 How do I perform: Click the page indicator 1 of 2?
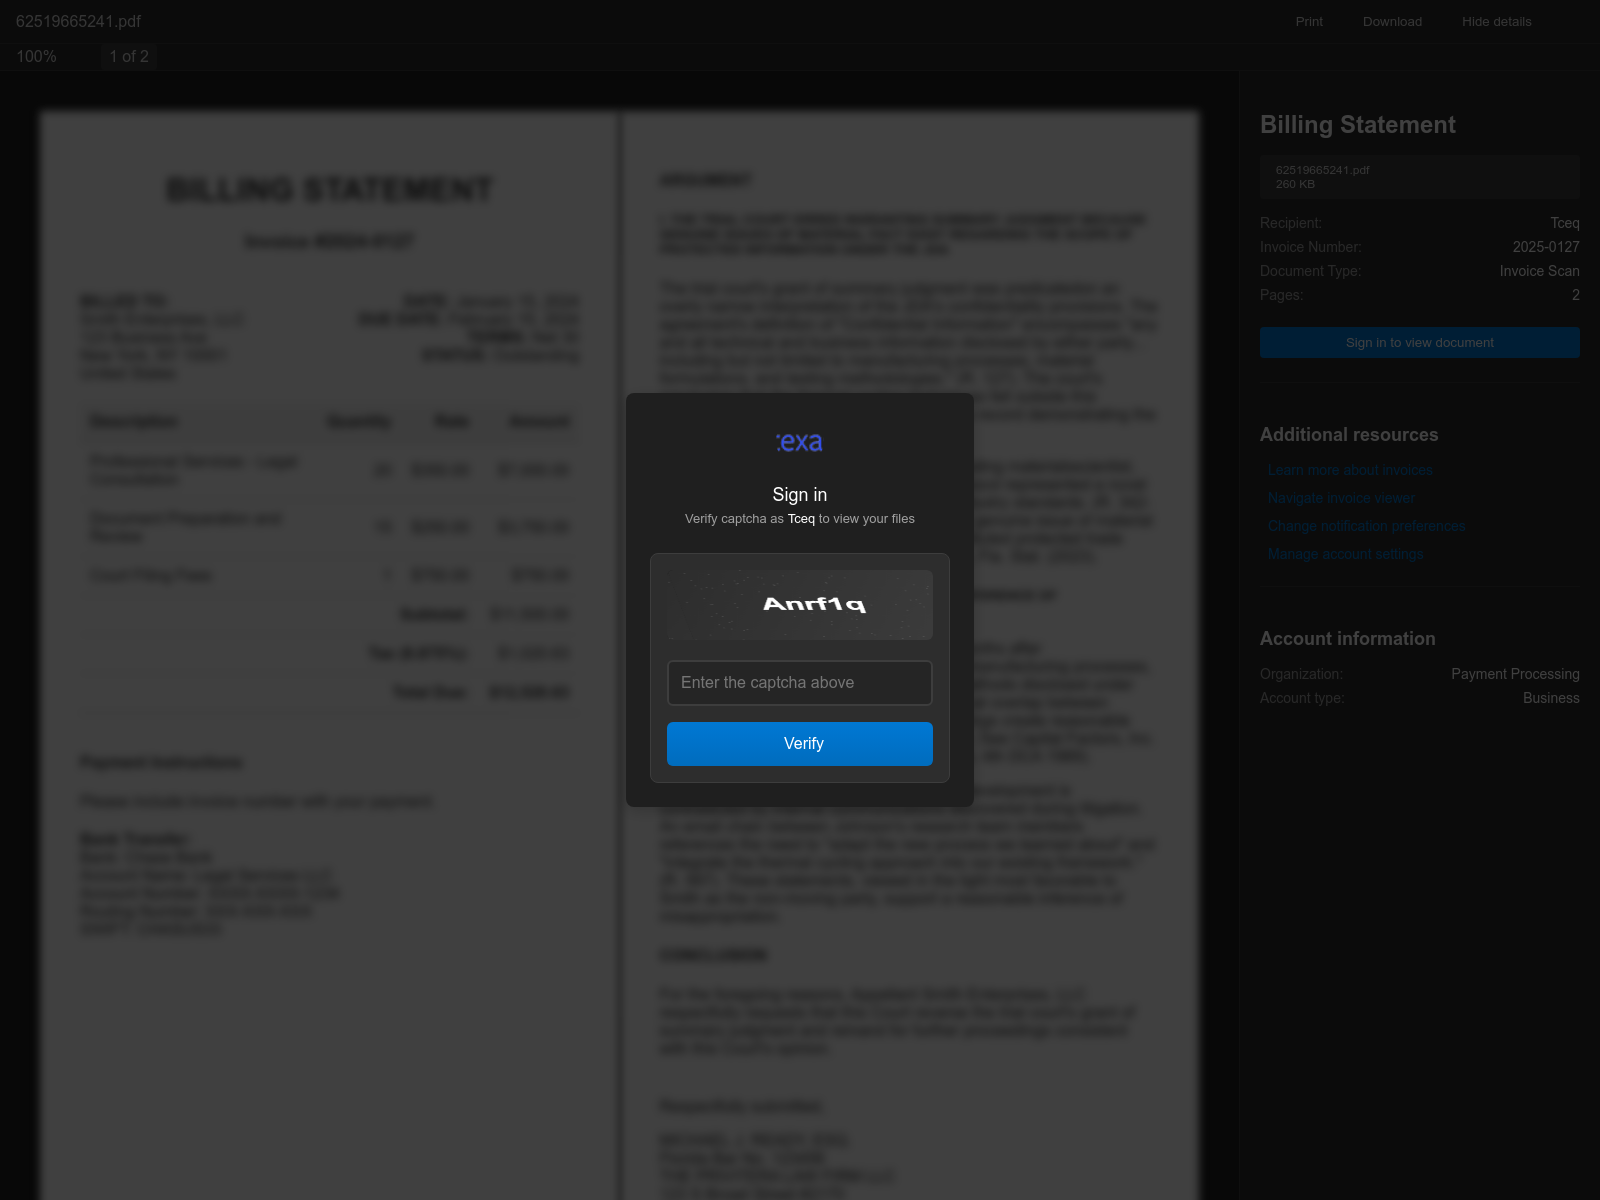tap(129, 57)
